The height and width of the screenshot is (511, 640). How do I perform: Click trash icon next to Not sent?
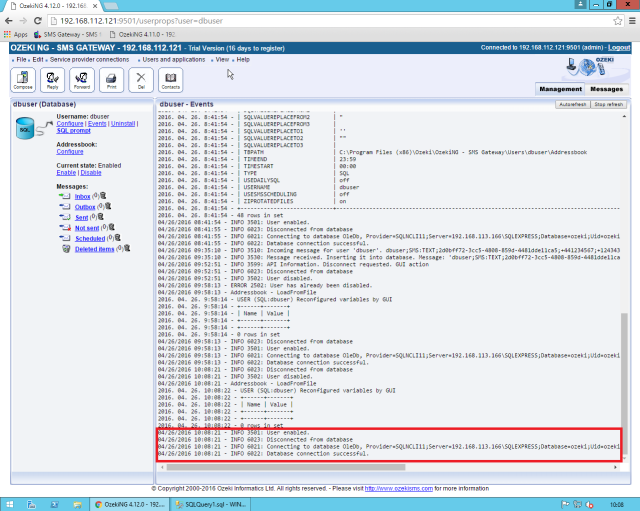pyautogui.click(x=111, y=227)
